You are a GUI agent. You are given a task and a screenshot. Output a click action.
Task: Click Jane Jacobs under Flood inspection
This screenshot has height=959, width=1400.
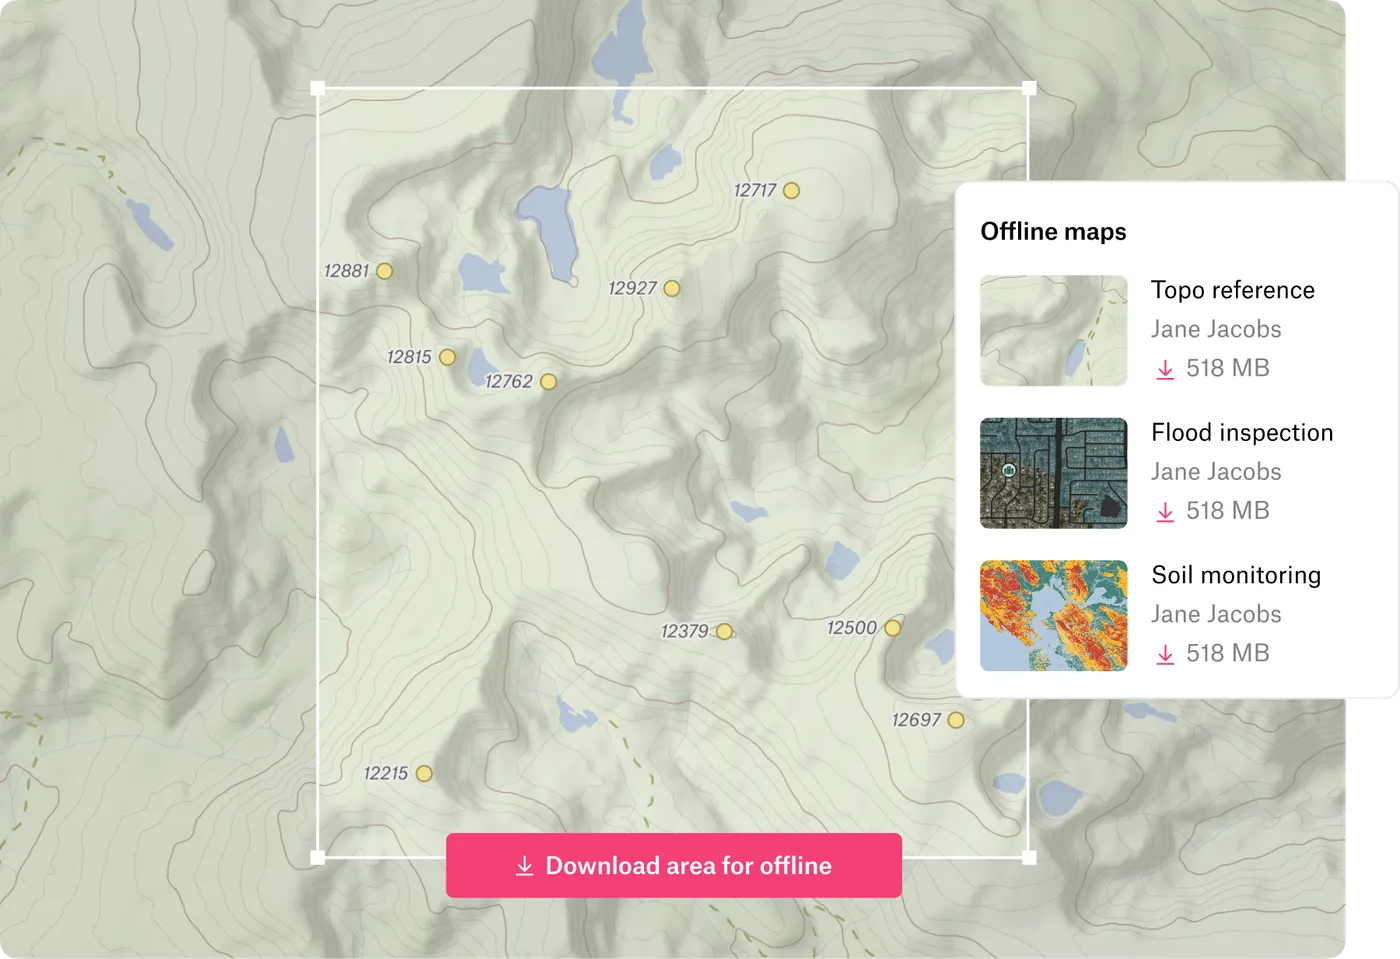1216,472
